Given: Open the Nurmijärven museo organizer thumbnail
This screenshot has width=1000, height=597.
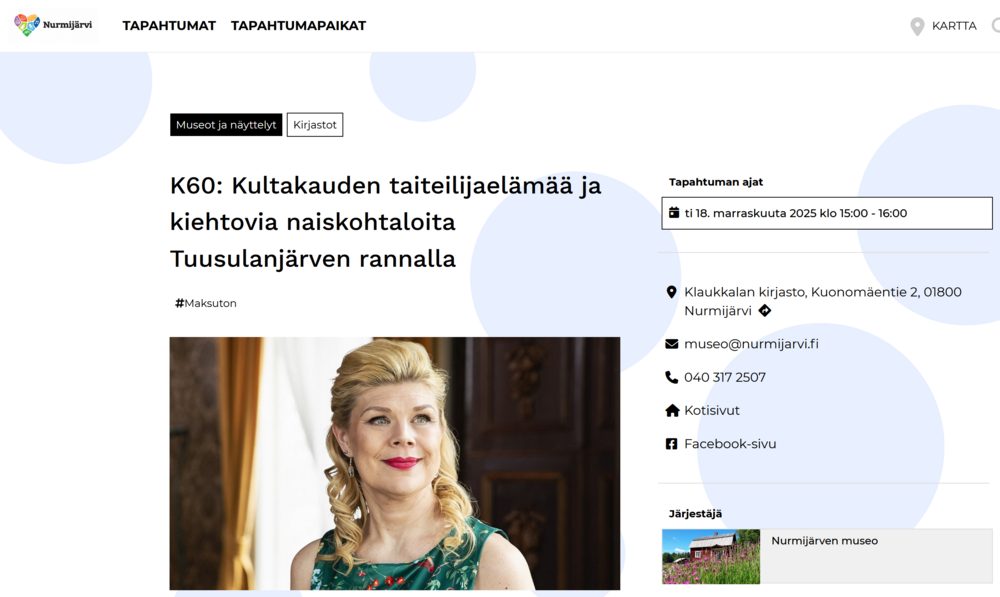Looking at the screenshot, I should coord(711,556).
